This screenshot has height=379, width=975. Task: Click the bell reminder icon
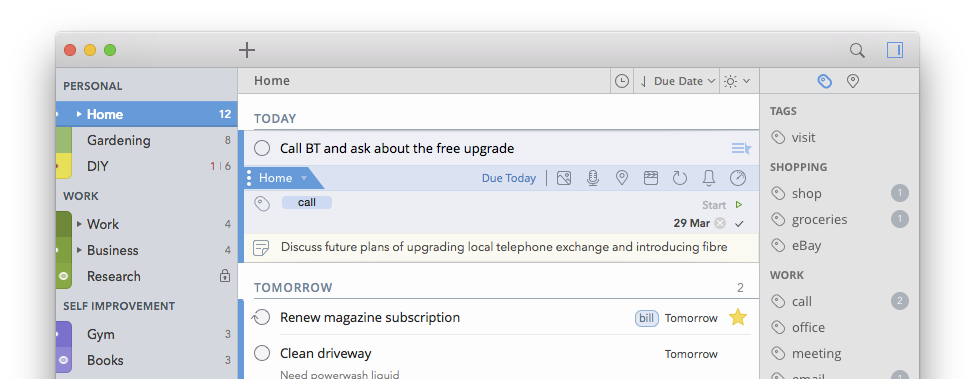tap(708, 178)
